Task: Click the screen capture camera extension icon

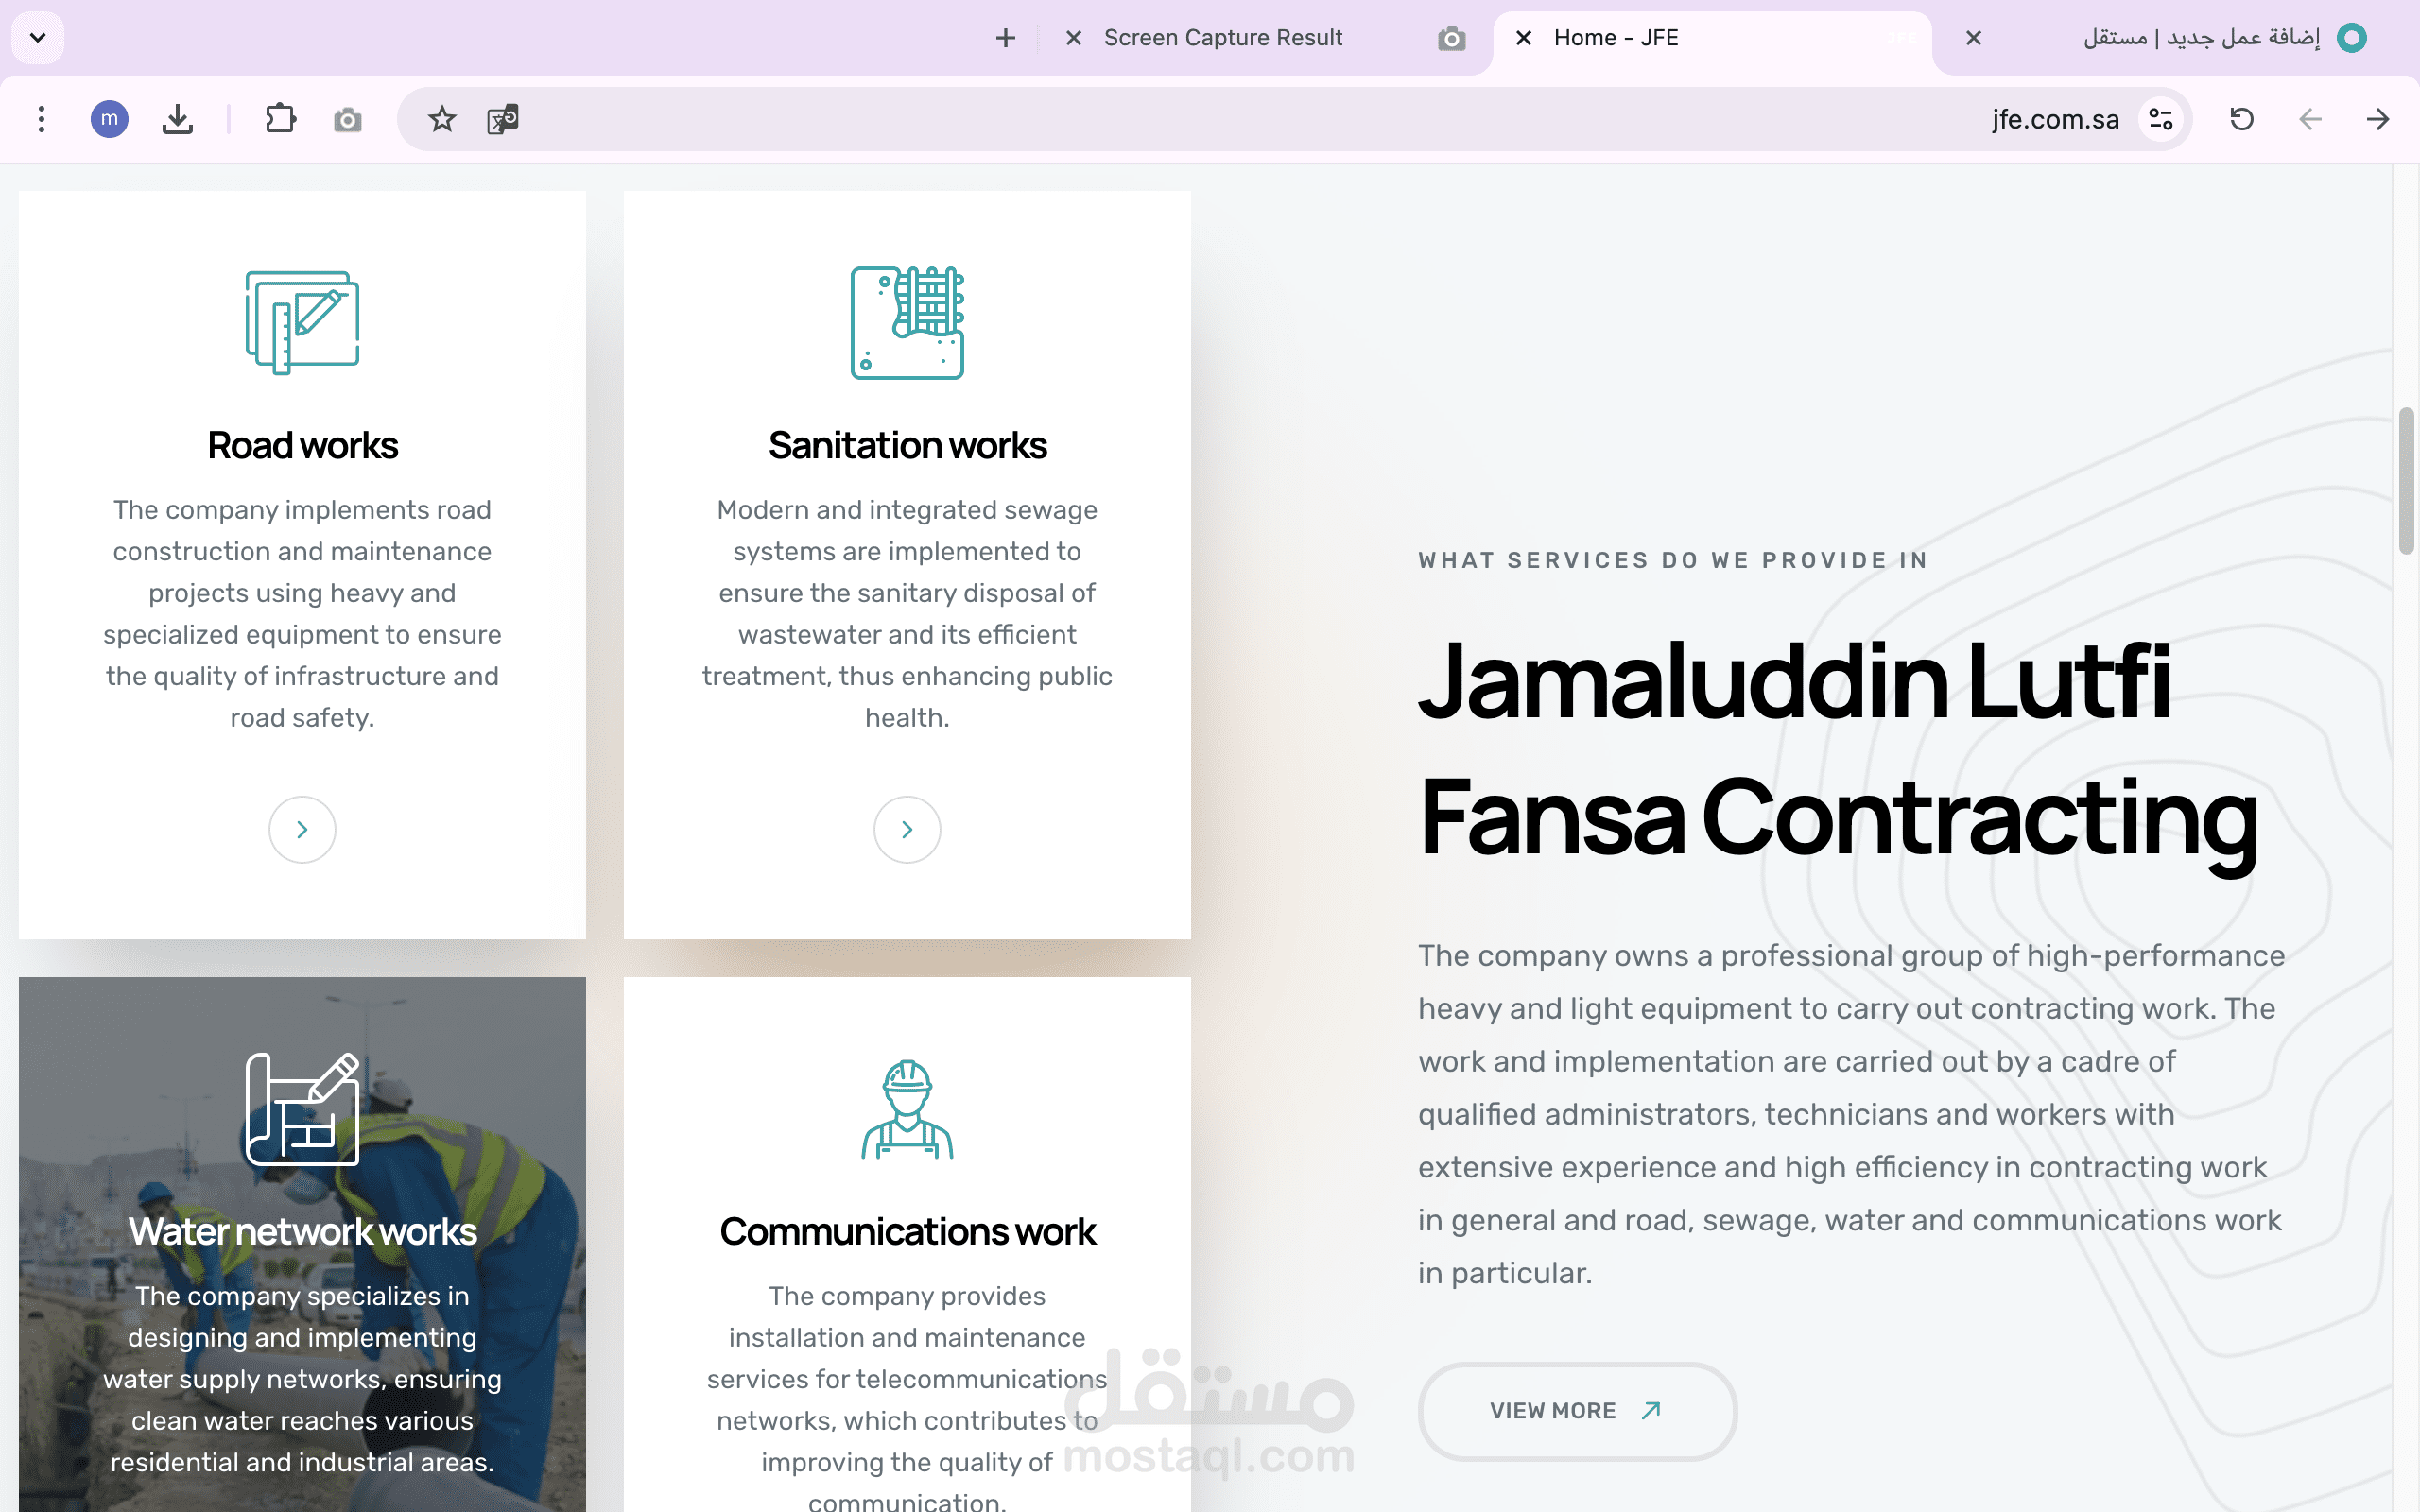Action: pos(347,120)
